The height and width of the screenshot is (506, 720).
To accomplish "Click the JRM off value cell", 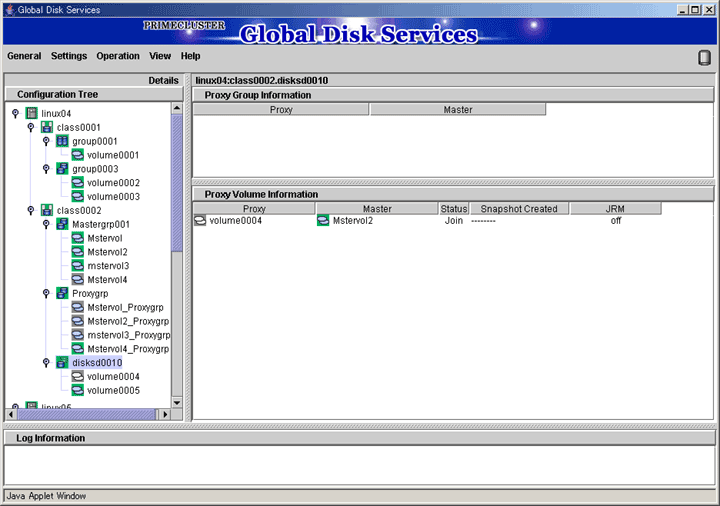I will click(x=616, y=220).
